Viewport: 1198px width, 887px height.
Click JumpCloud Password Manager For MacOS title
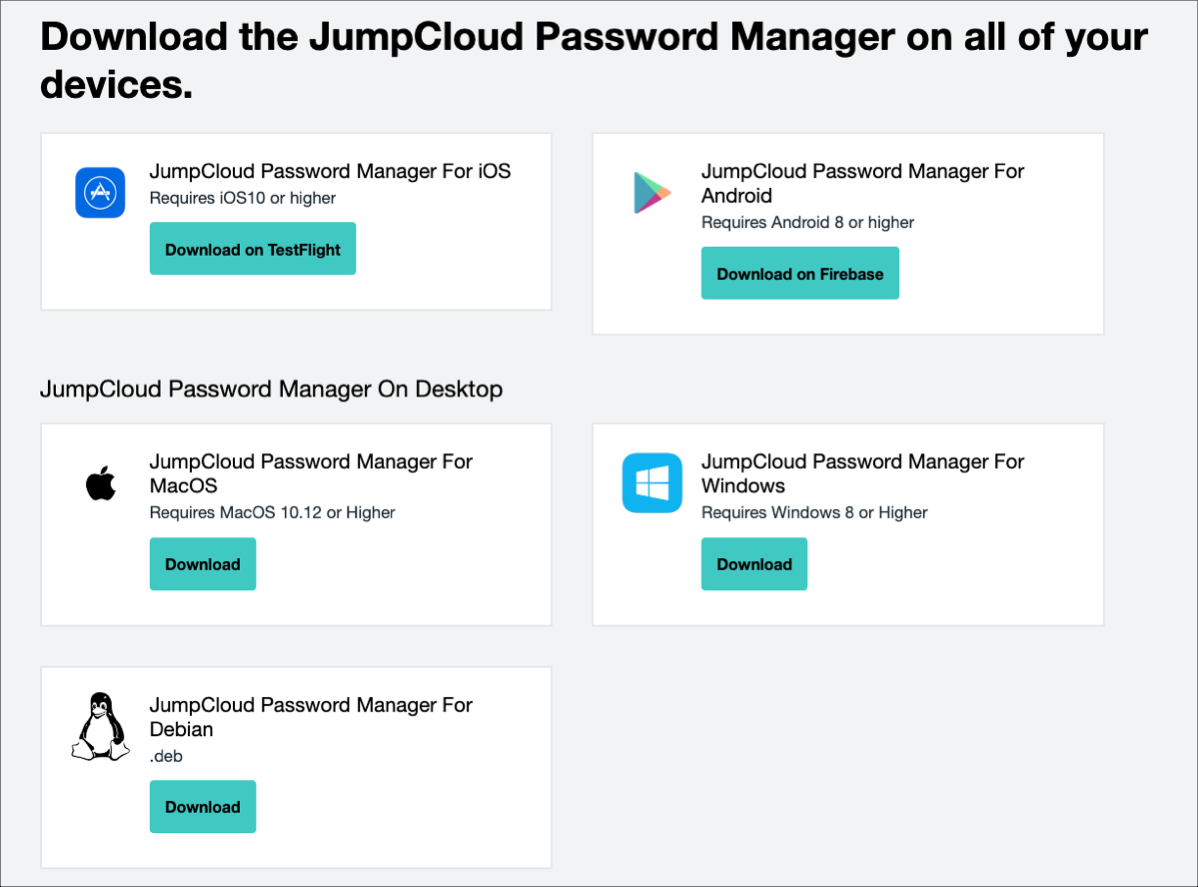311,473
